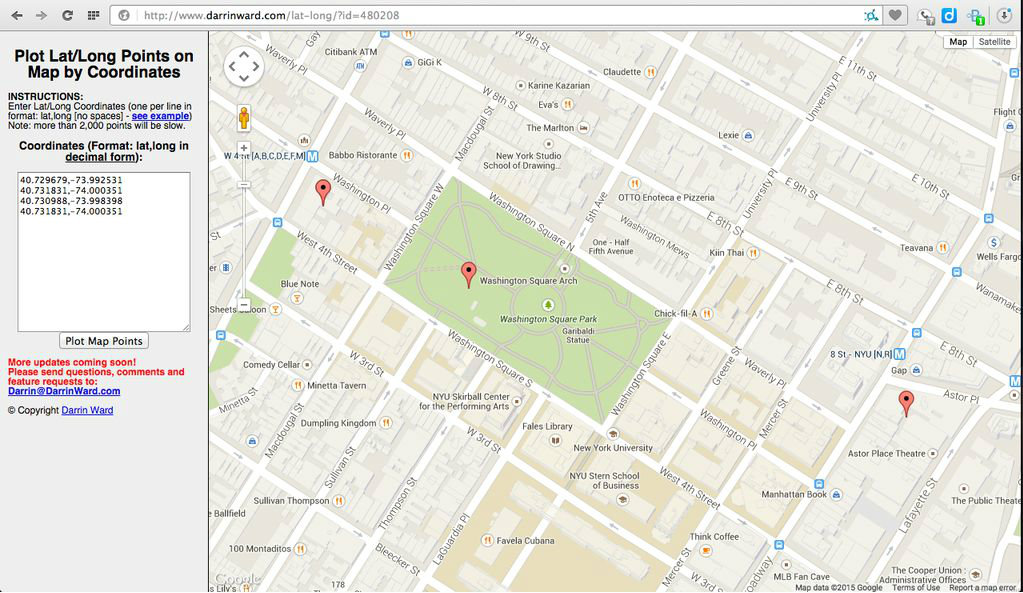Click the browser back arrow
Screen dimensions: 1023x593
coord(17,15)
